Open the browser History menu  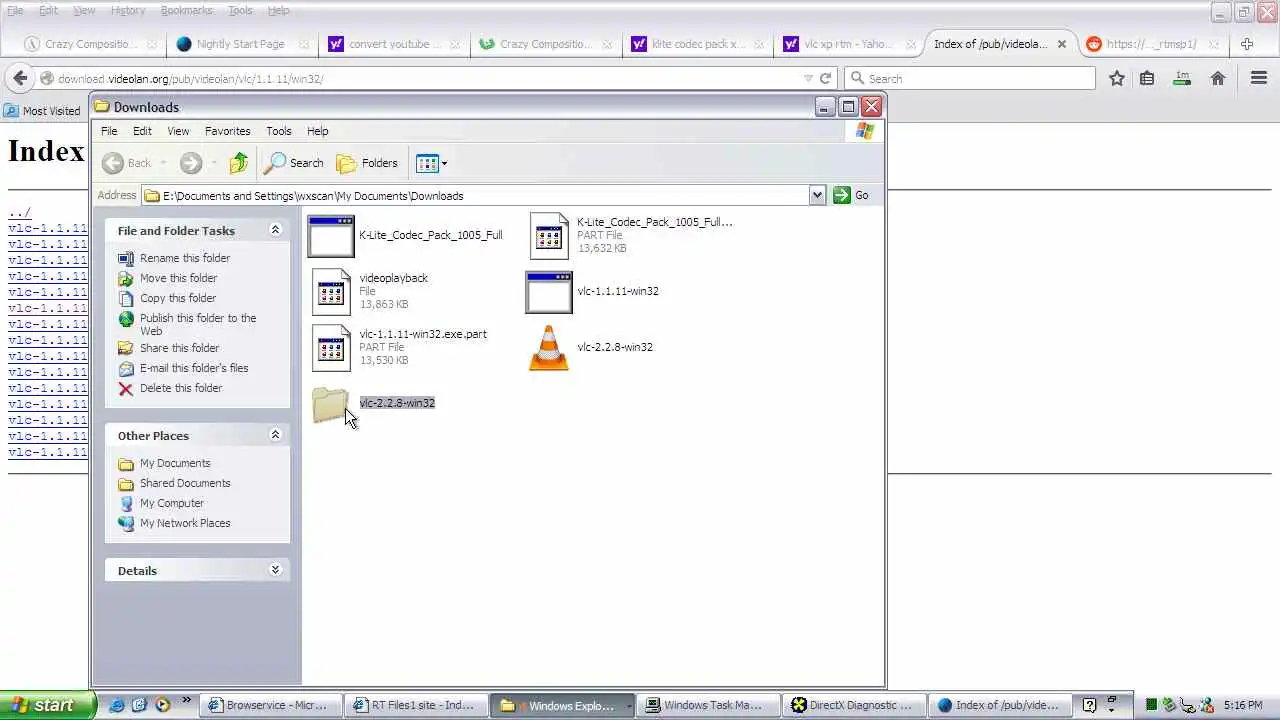(x=128, y=10)
